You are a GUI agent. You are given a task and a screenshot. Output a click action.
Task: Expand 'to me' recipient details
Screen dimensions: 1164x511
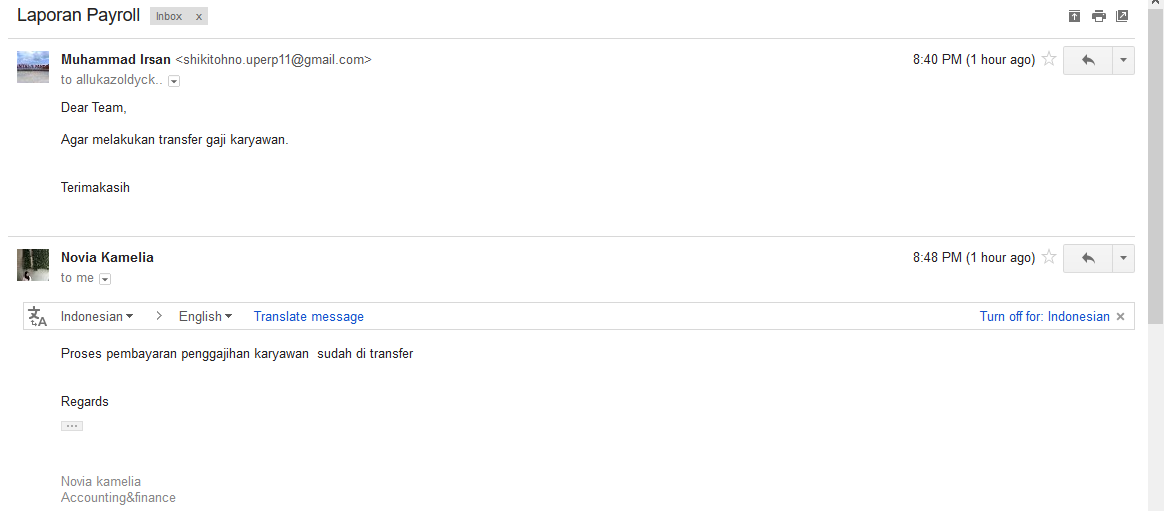coord(105,279)
